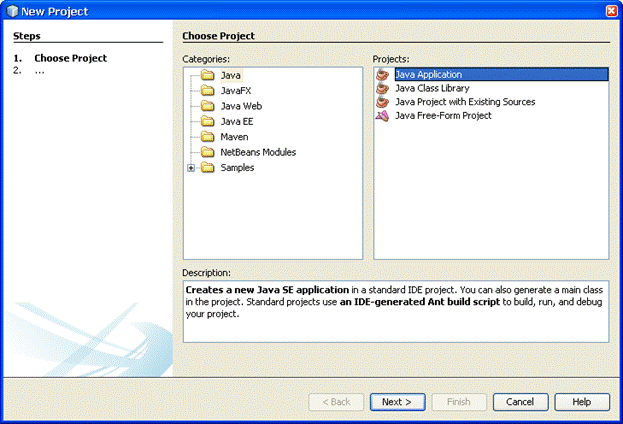623x424 pixels.
Task: Click the Java Class Library cup icon
Action: click(382, 88)
